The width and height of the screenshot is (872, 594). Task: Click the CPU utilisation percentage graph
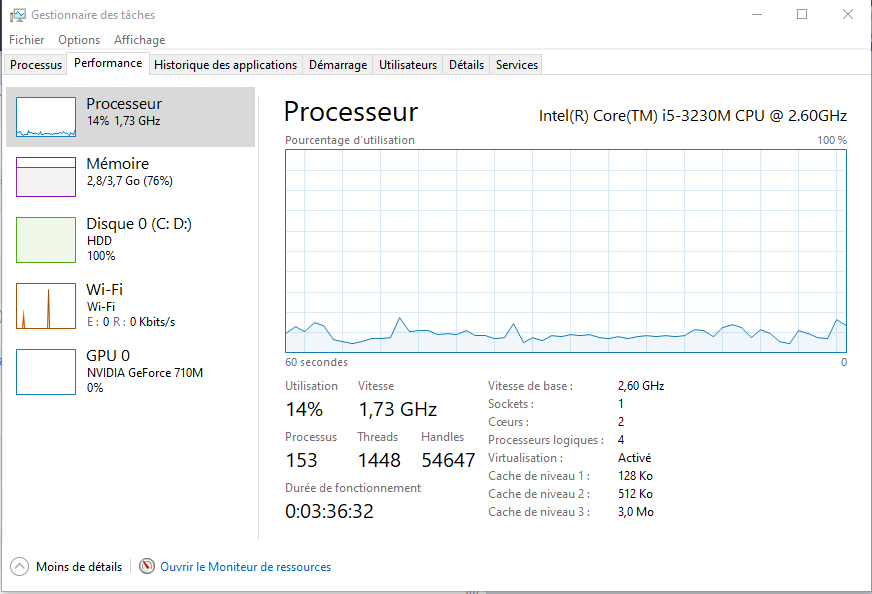click(566, 250)
